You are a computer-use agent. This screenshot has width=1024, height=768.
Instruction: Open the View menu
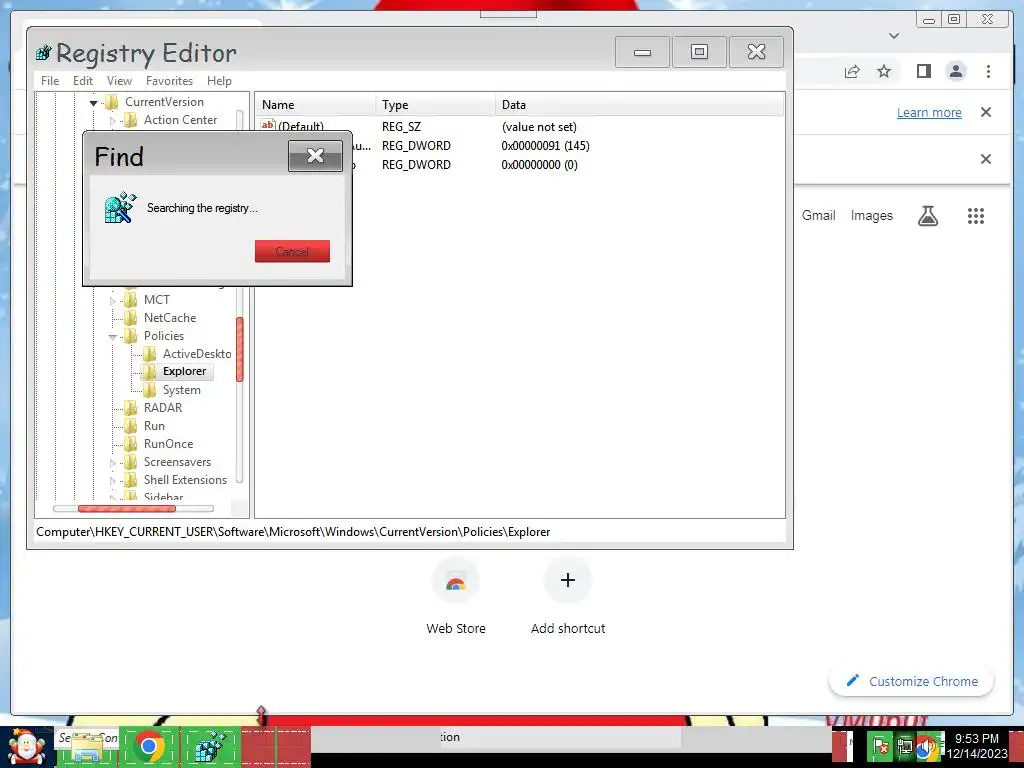[x=120, y=81]
